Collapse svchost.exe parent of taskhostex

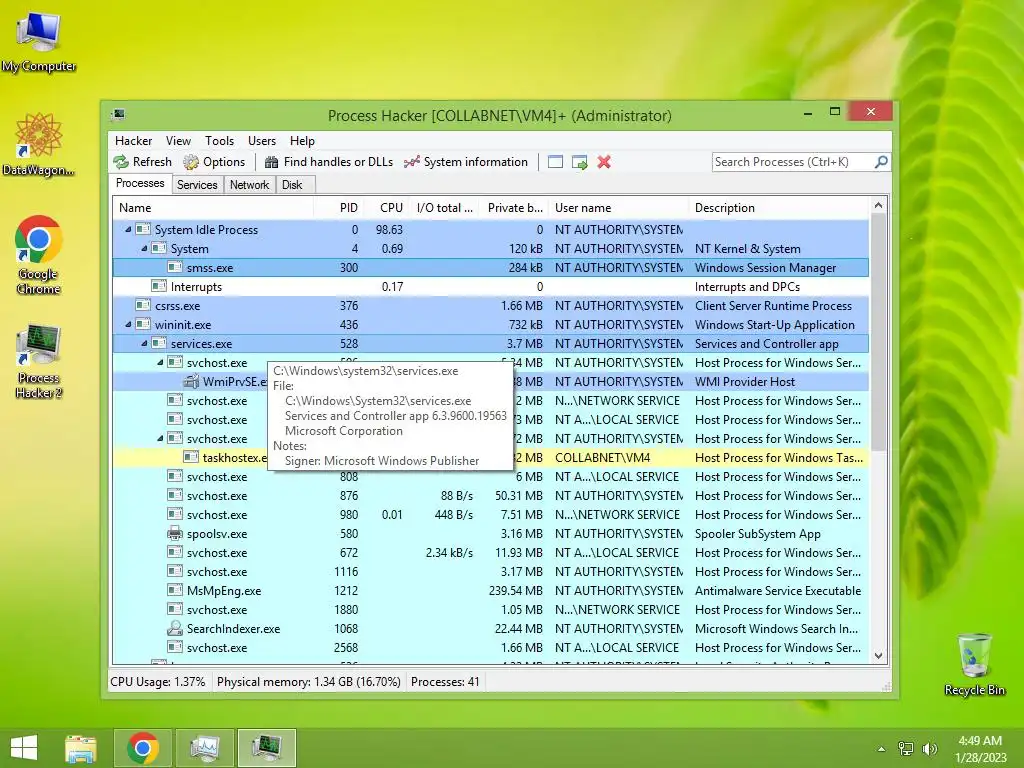[161, 438]
